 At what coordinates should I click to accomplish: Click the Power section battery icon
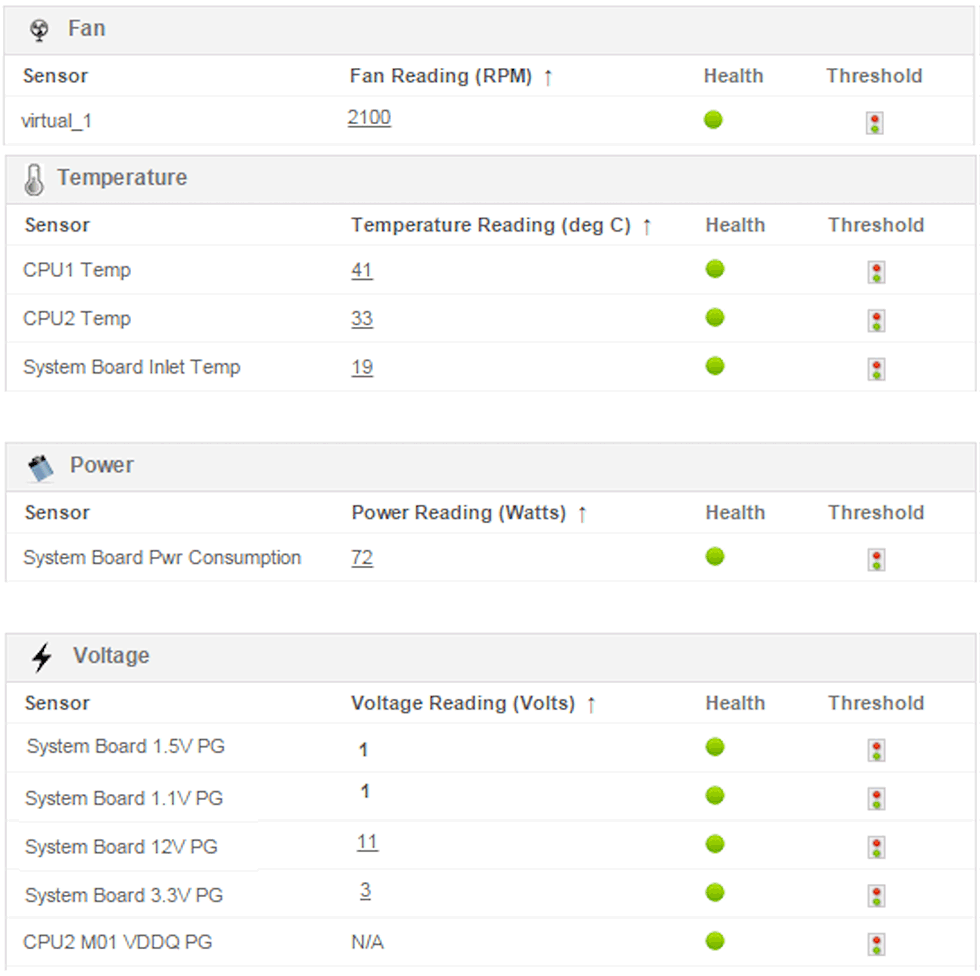(40, 467)
